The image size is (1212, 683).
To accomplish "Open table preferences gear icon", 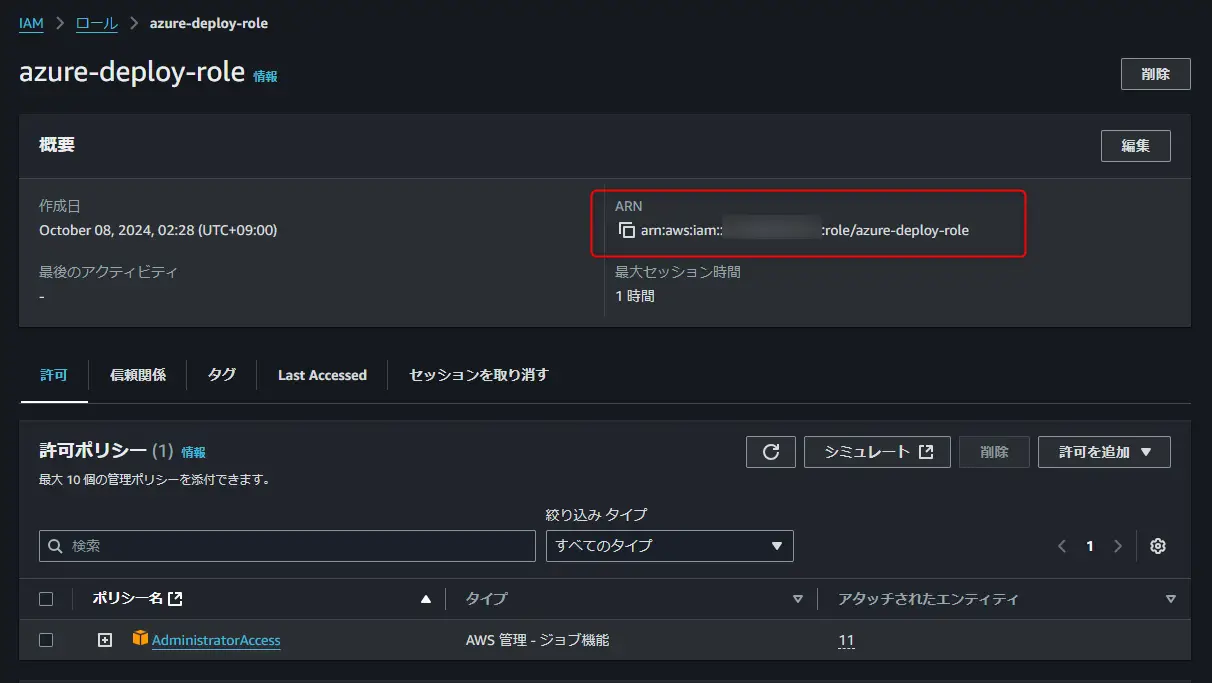I will click(1158, 546).
